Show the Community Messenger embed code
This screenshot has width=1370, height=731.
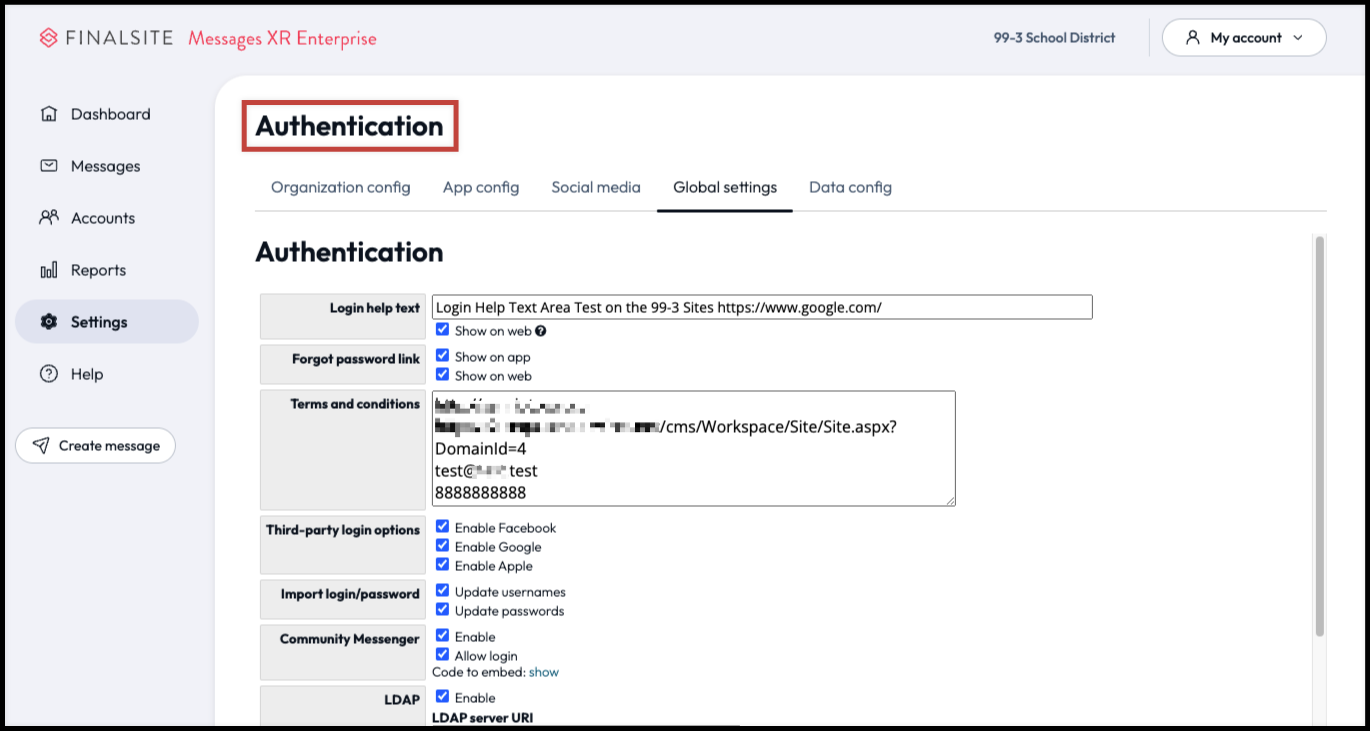pyautogui.click(x=544, y=671)
